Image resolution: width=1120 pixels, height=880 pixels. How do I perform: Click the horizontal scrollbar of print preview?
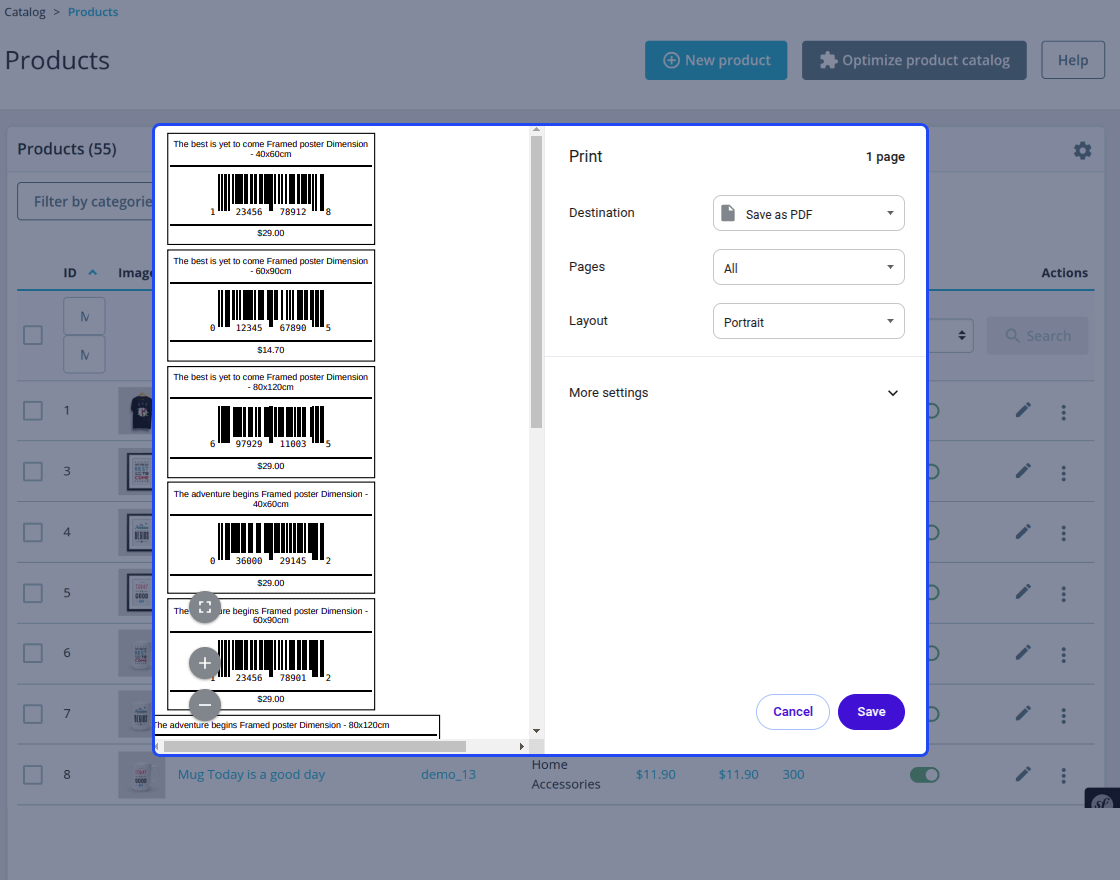pyautogui.click(x=315, y=746)
